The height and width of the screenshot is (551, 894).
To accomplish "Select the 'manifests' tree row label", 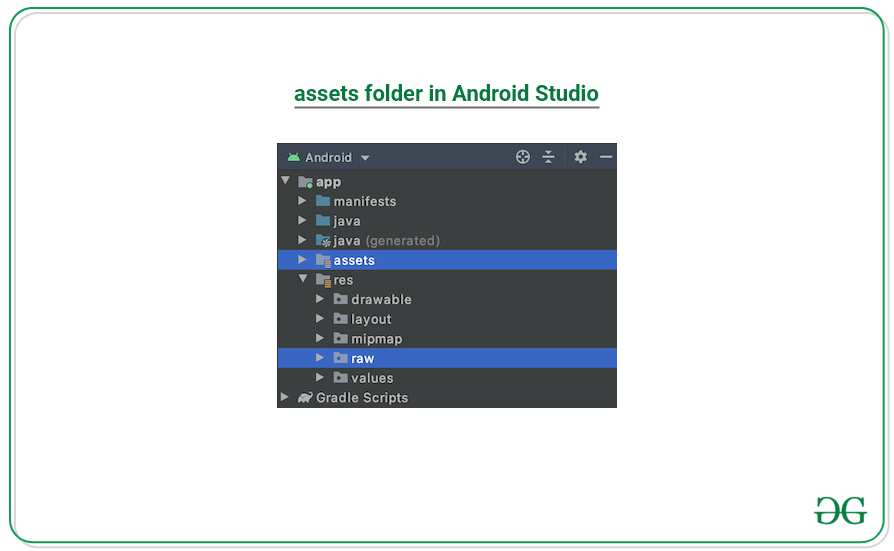I will pos(365,201).
